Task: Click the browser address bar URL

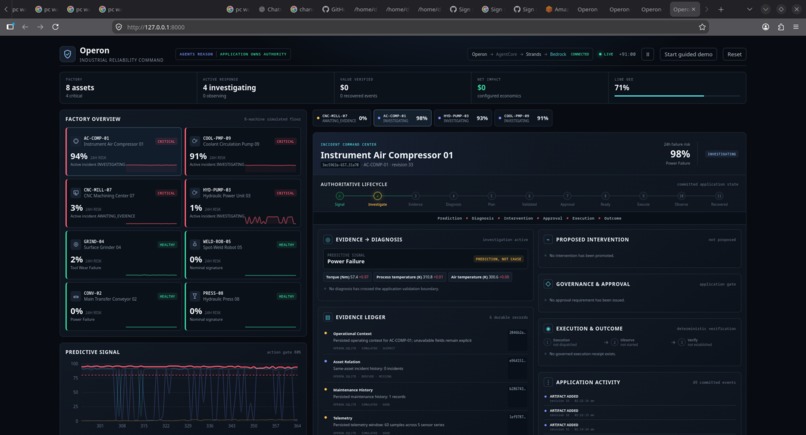Action: click(x=156, y=27)
